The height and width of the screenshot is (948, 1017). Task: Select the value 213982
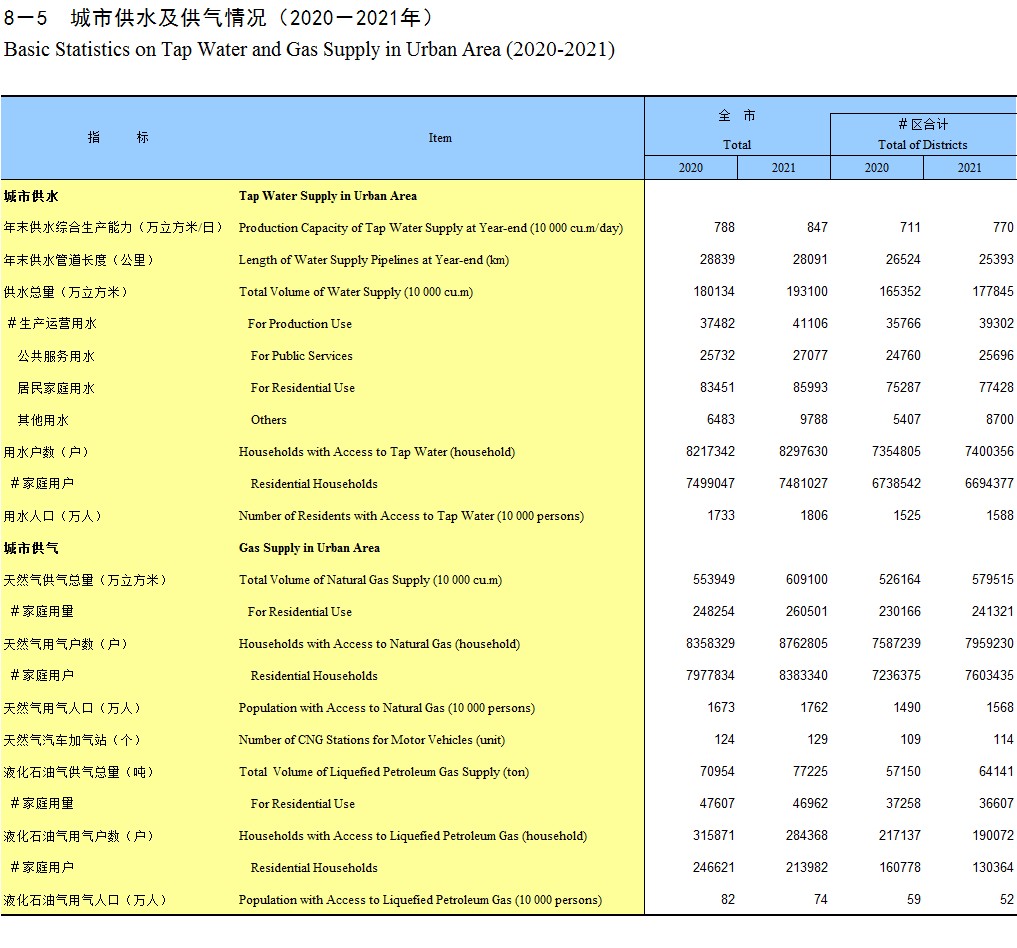807,868
